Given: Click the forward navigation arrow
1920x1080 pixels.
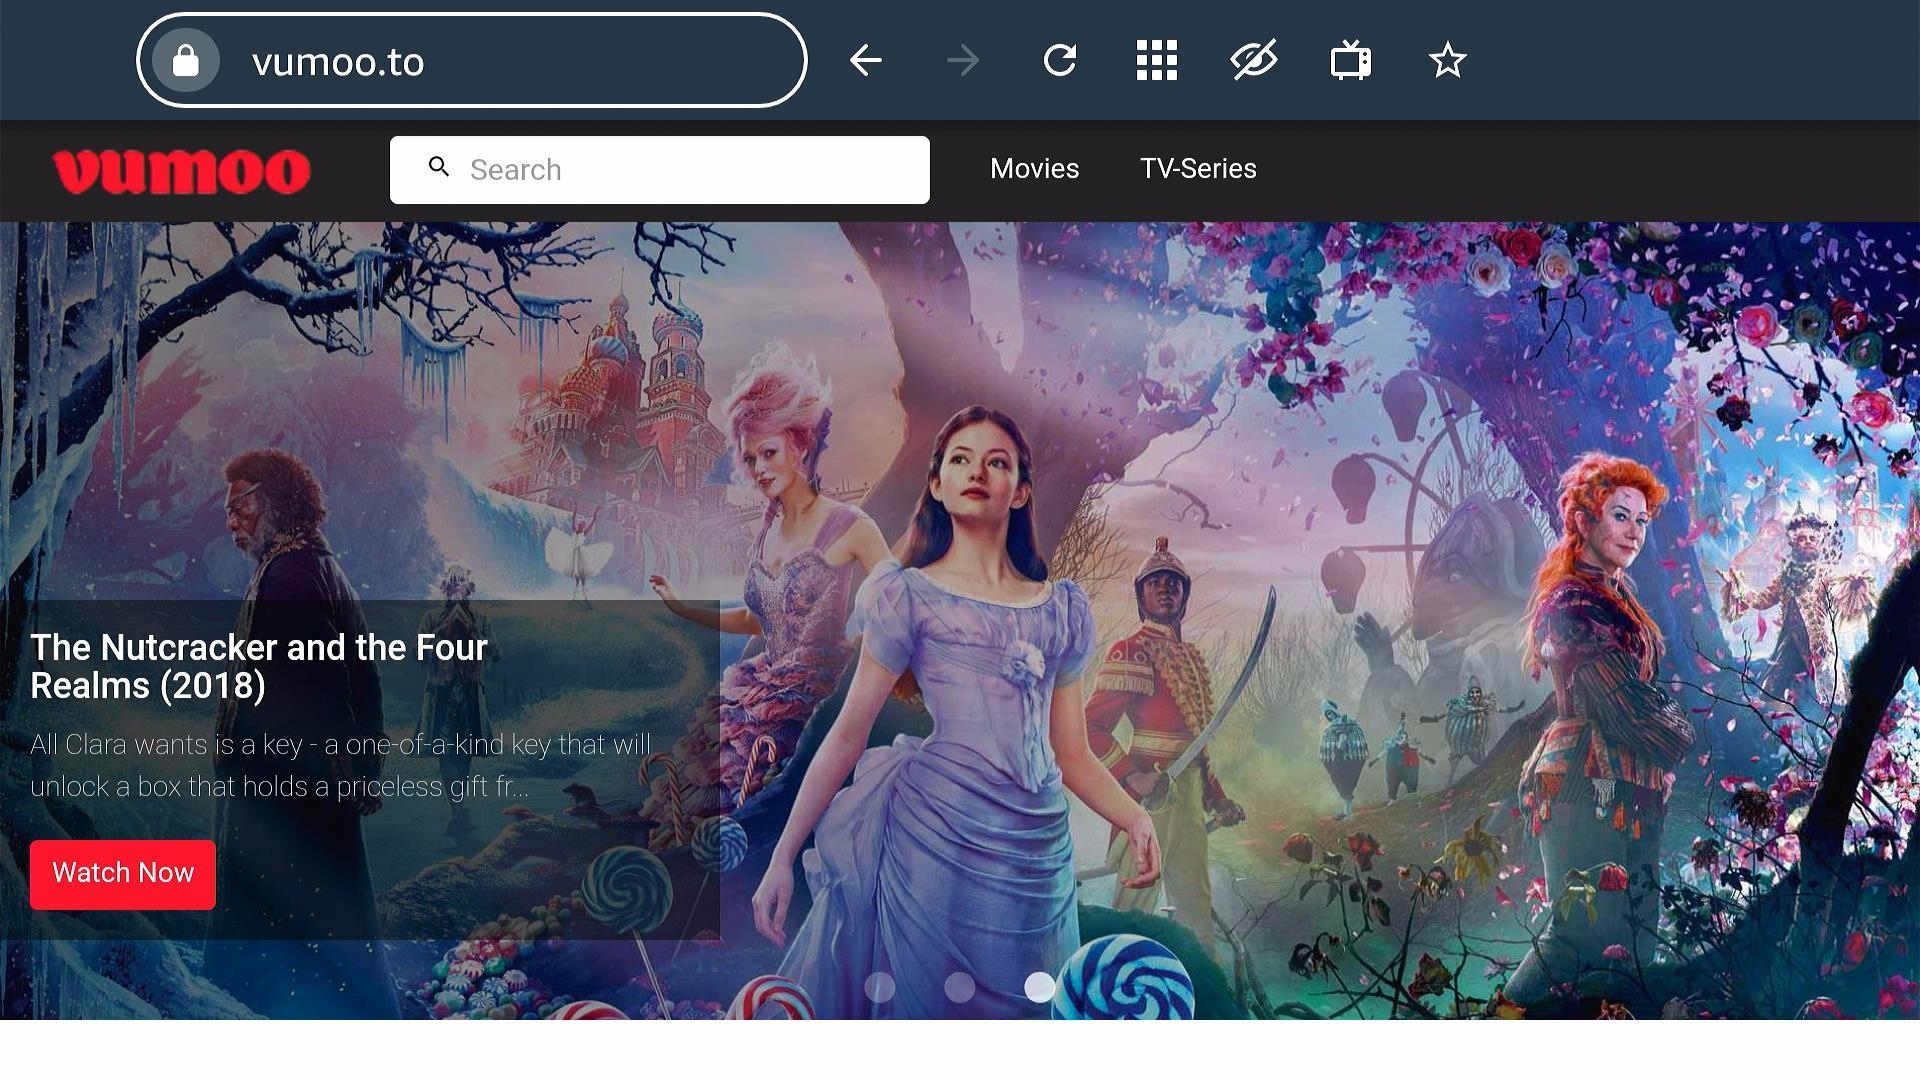Looking at the screenshot, I should (x=962, y=61).
